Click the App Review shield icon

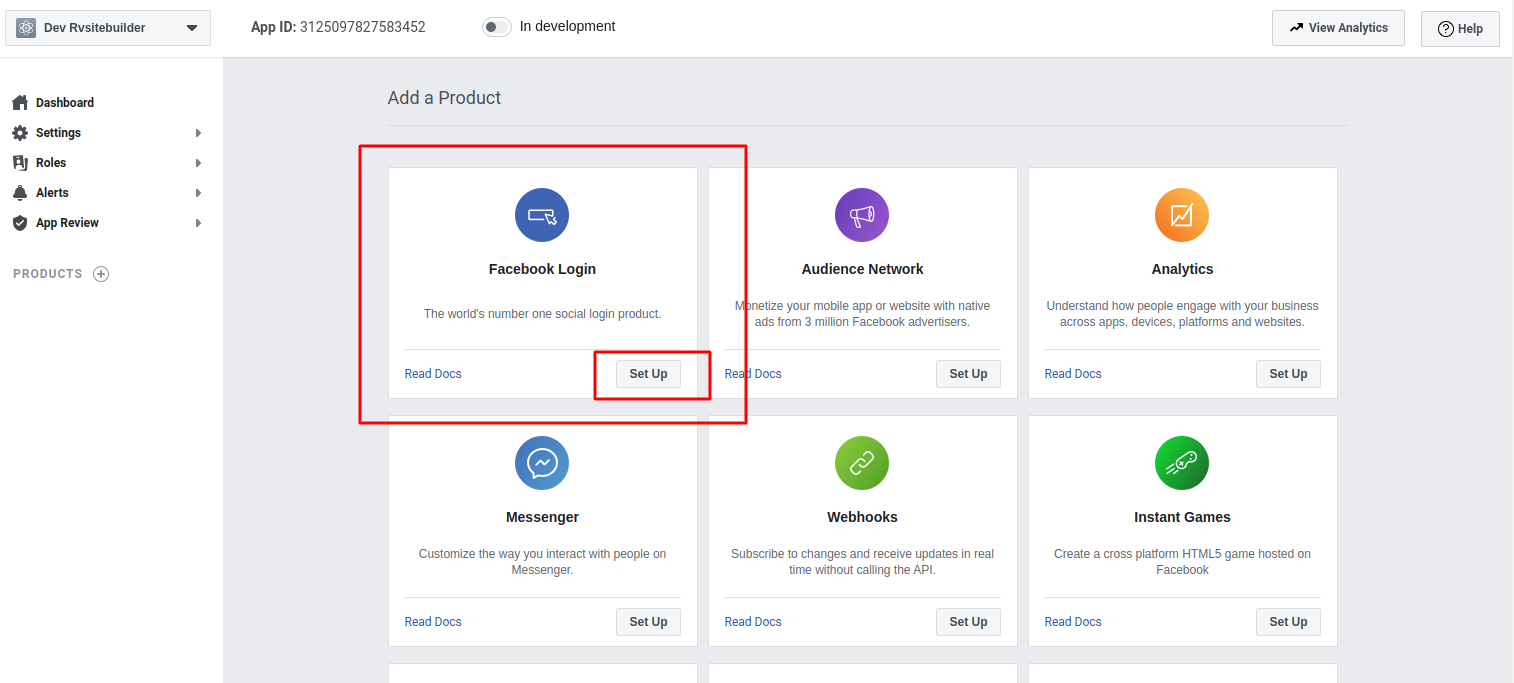click(20, 223)
